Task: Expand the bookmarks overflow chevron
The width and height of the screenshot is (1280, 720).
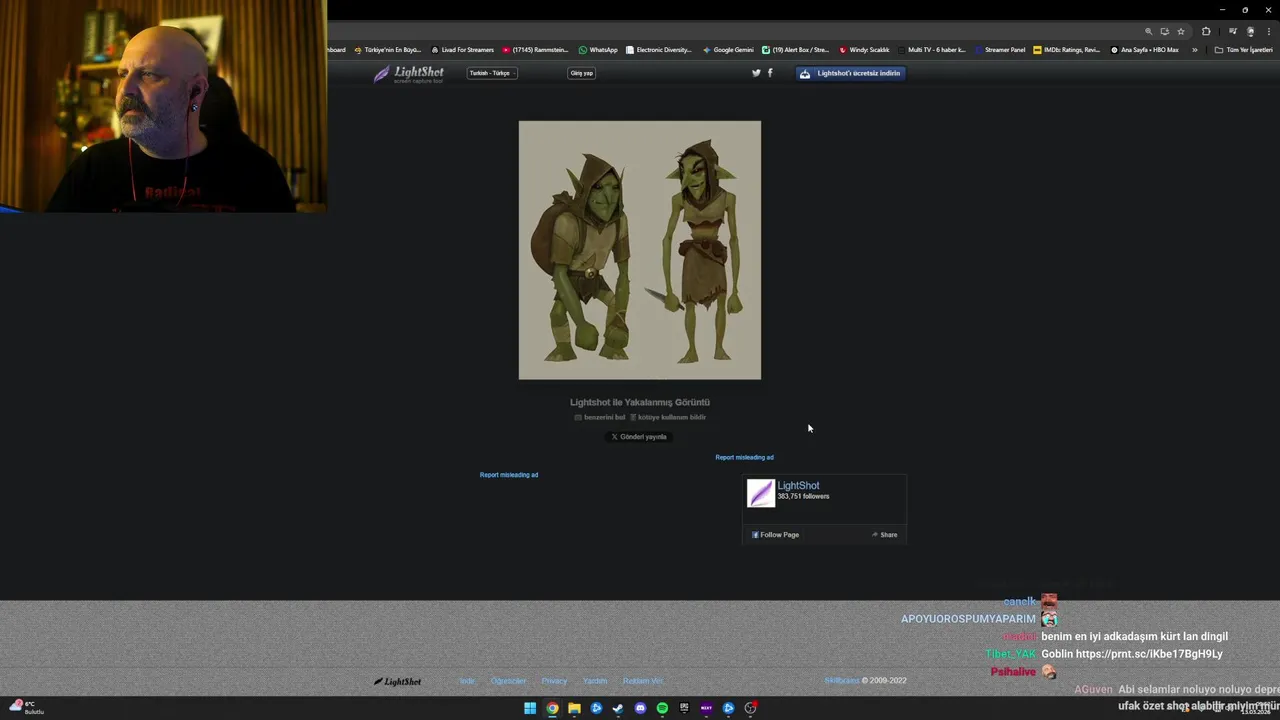Action: (1194, 50)
